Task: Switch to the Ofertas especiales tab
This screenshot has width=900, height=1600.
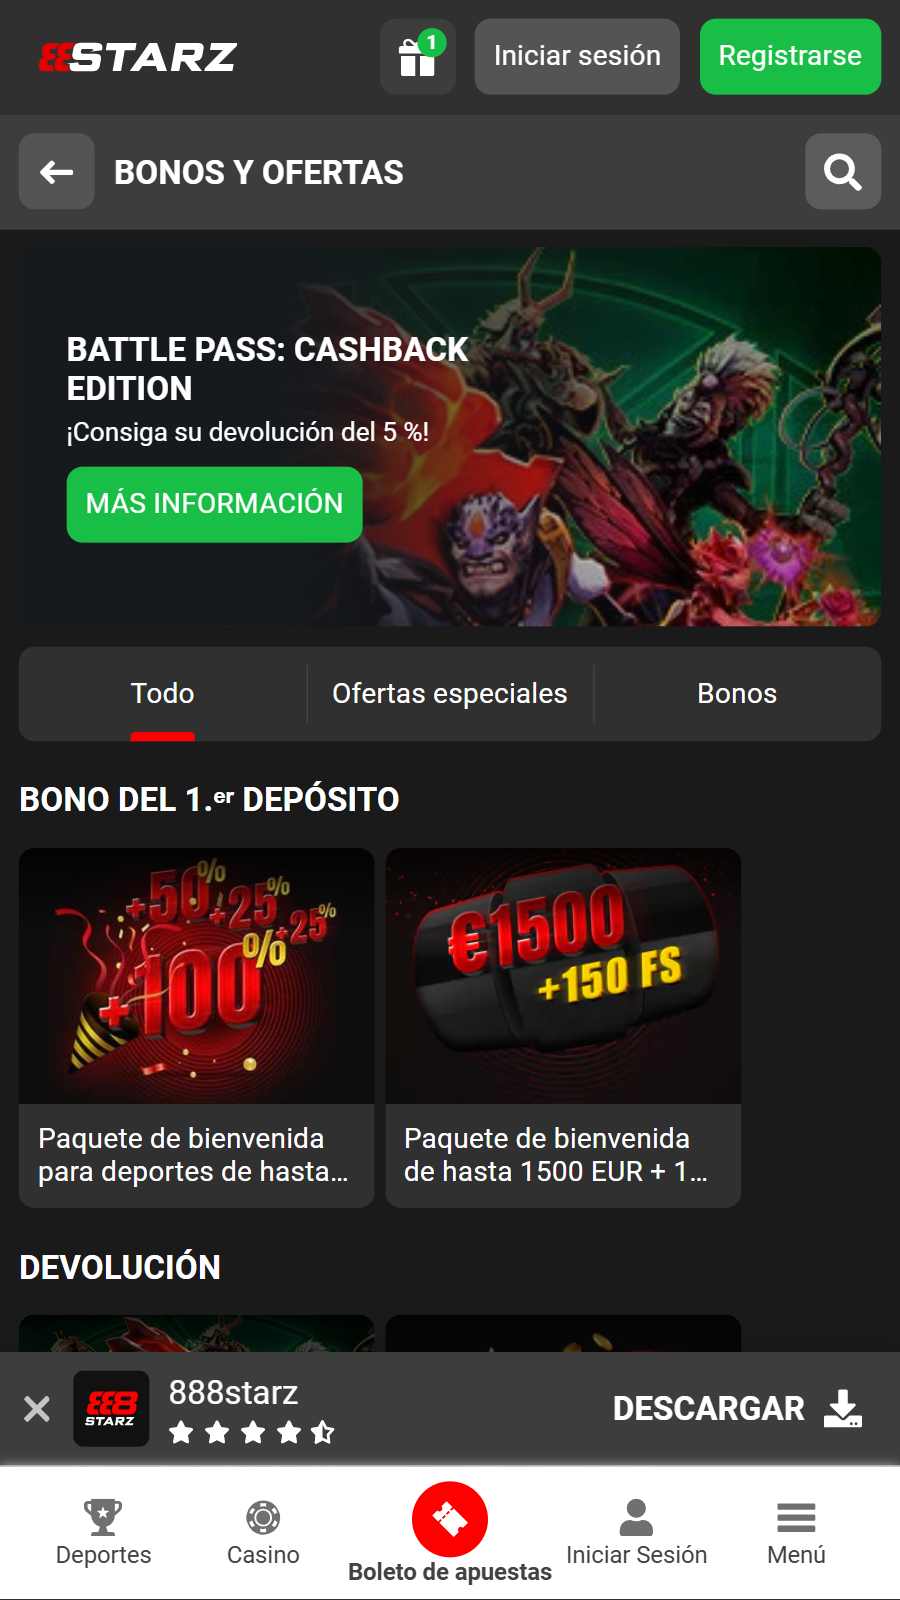Action: coord(450,694)
